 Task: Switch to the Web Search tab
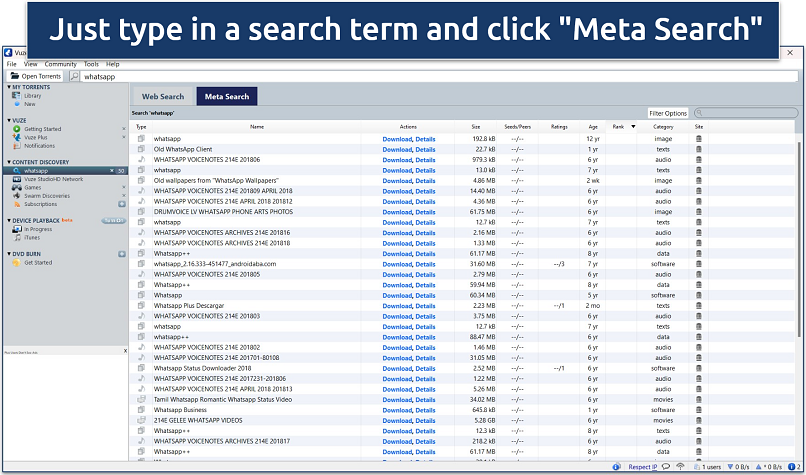tap(163, 96)
